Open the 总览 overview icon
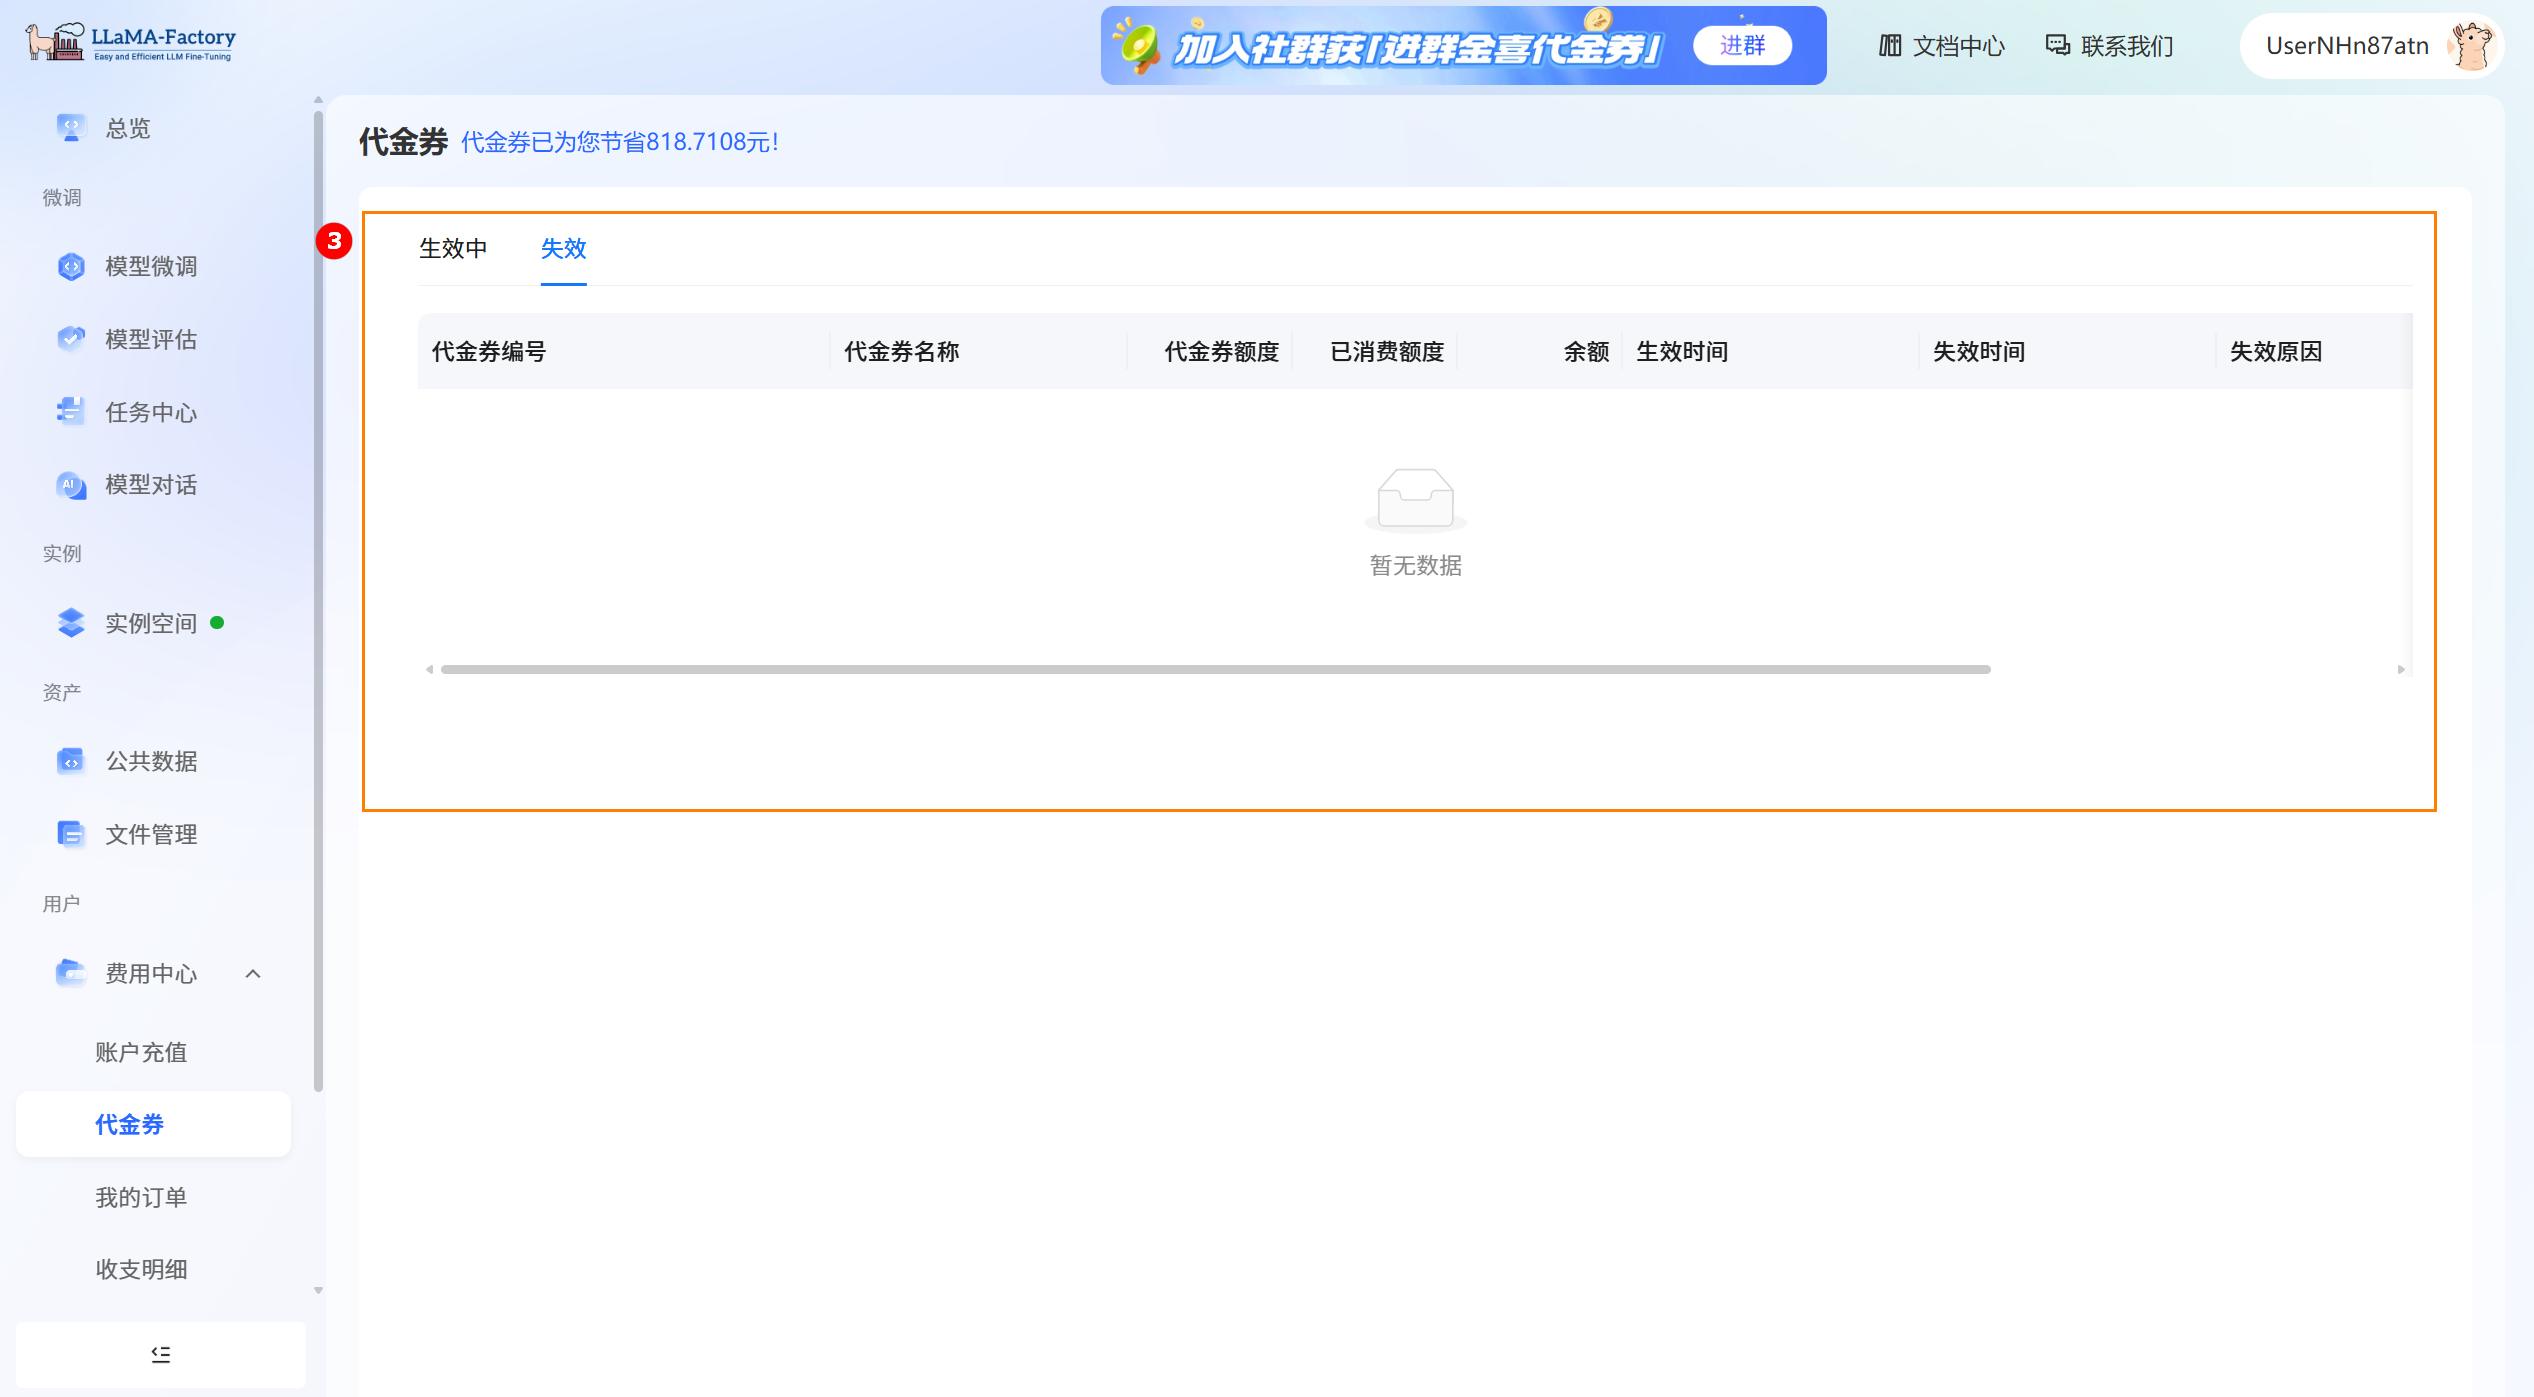 (70, 128)
